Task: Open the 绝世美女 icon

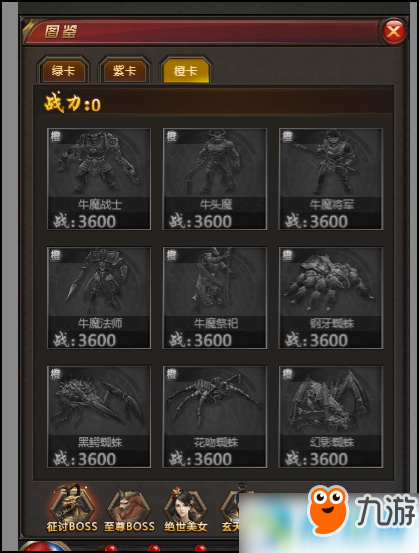Action: coord(186,509)
